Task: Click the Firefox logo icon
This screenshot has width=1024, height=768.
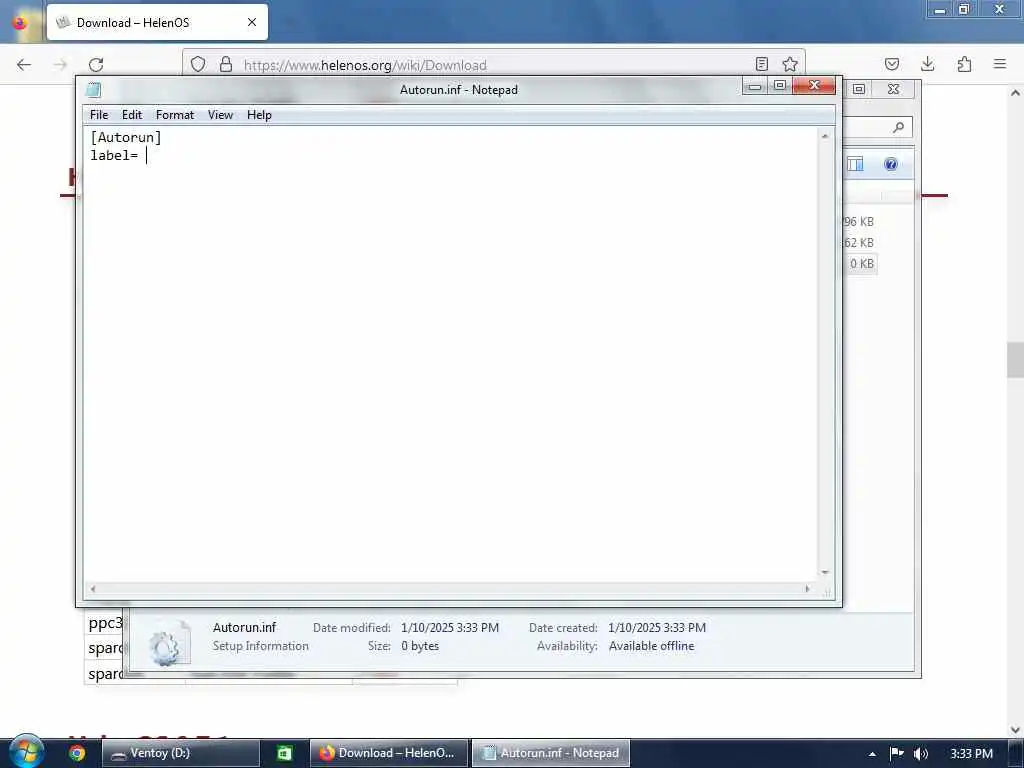Action: click(20, 23)
